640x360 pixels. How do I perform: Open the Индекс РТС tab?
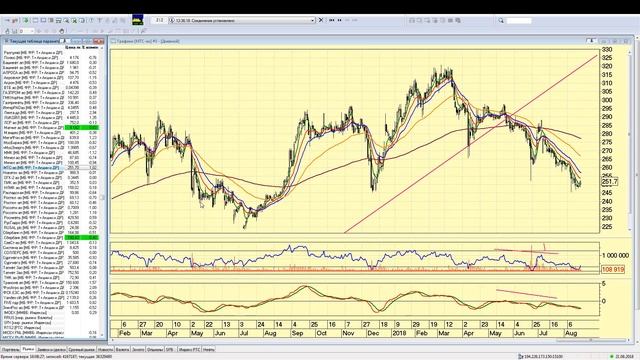pyautogui.click(x=190, y=349)
